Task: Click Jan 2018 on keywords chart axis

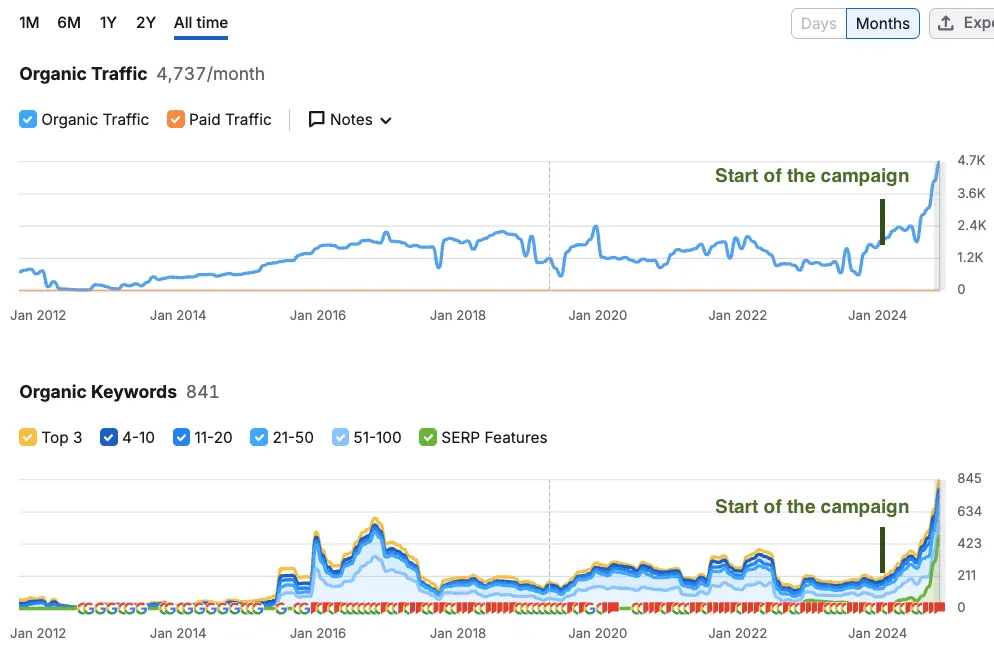Action: pos(458,633)
